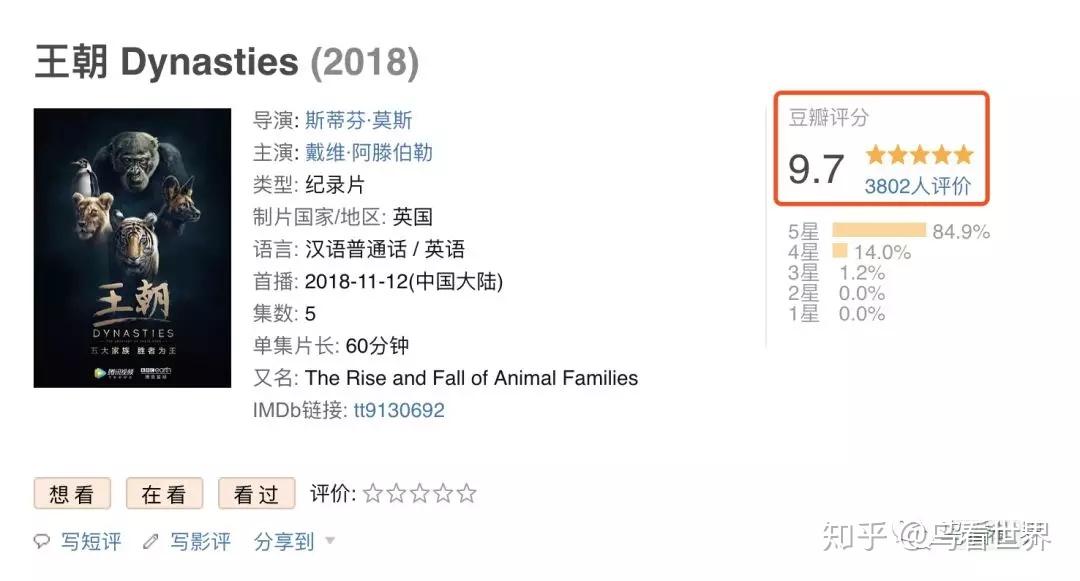The height and width of the screenshot is (581, 1080).
Task: Mark the show as 想看
Action: coord(72,494)
